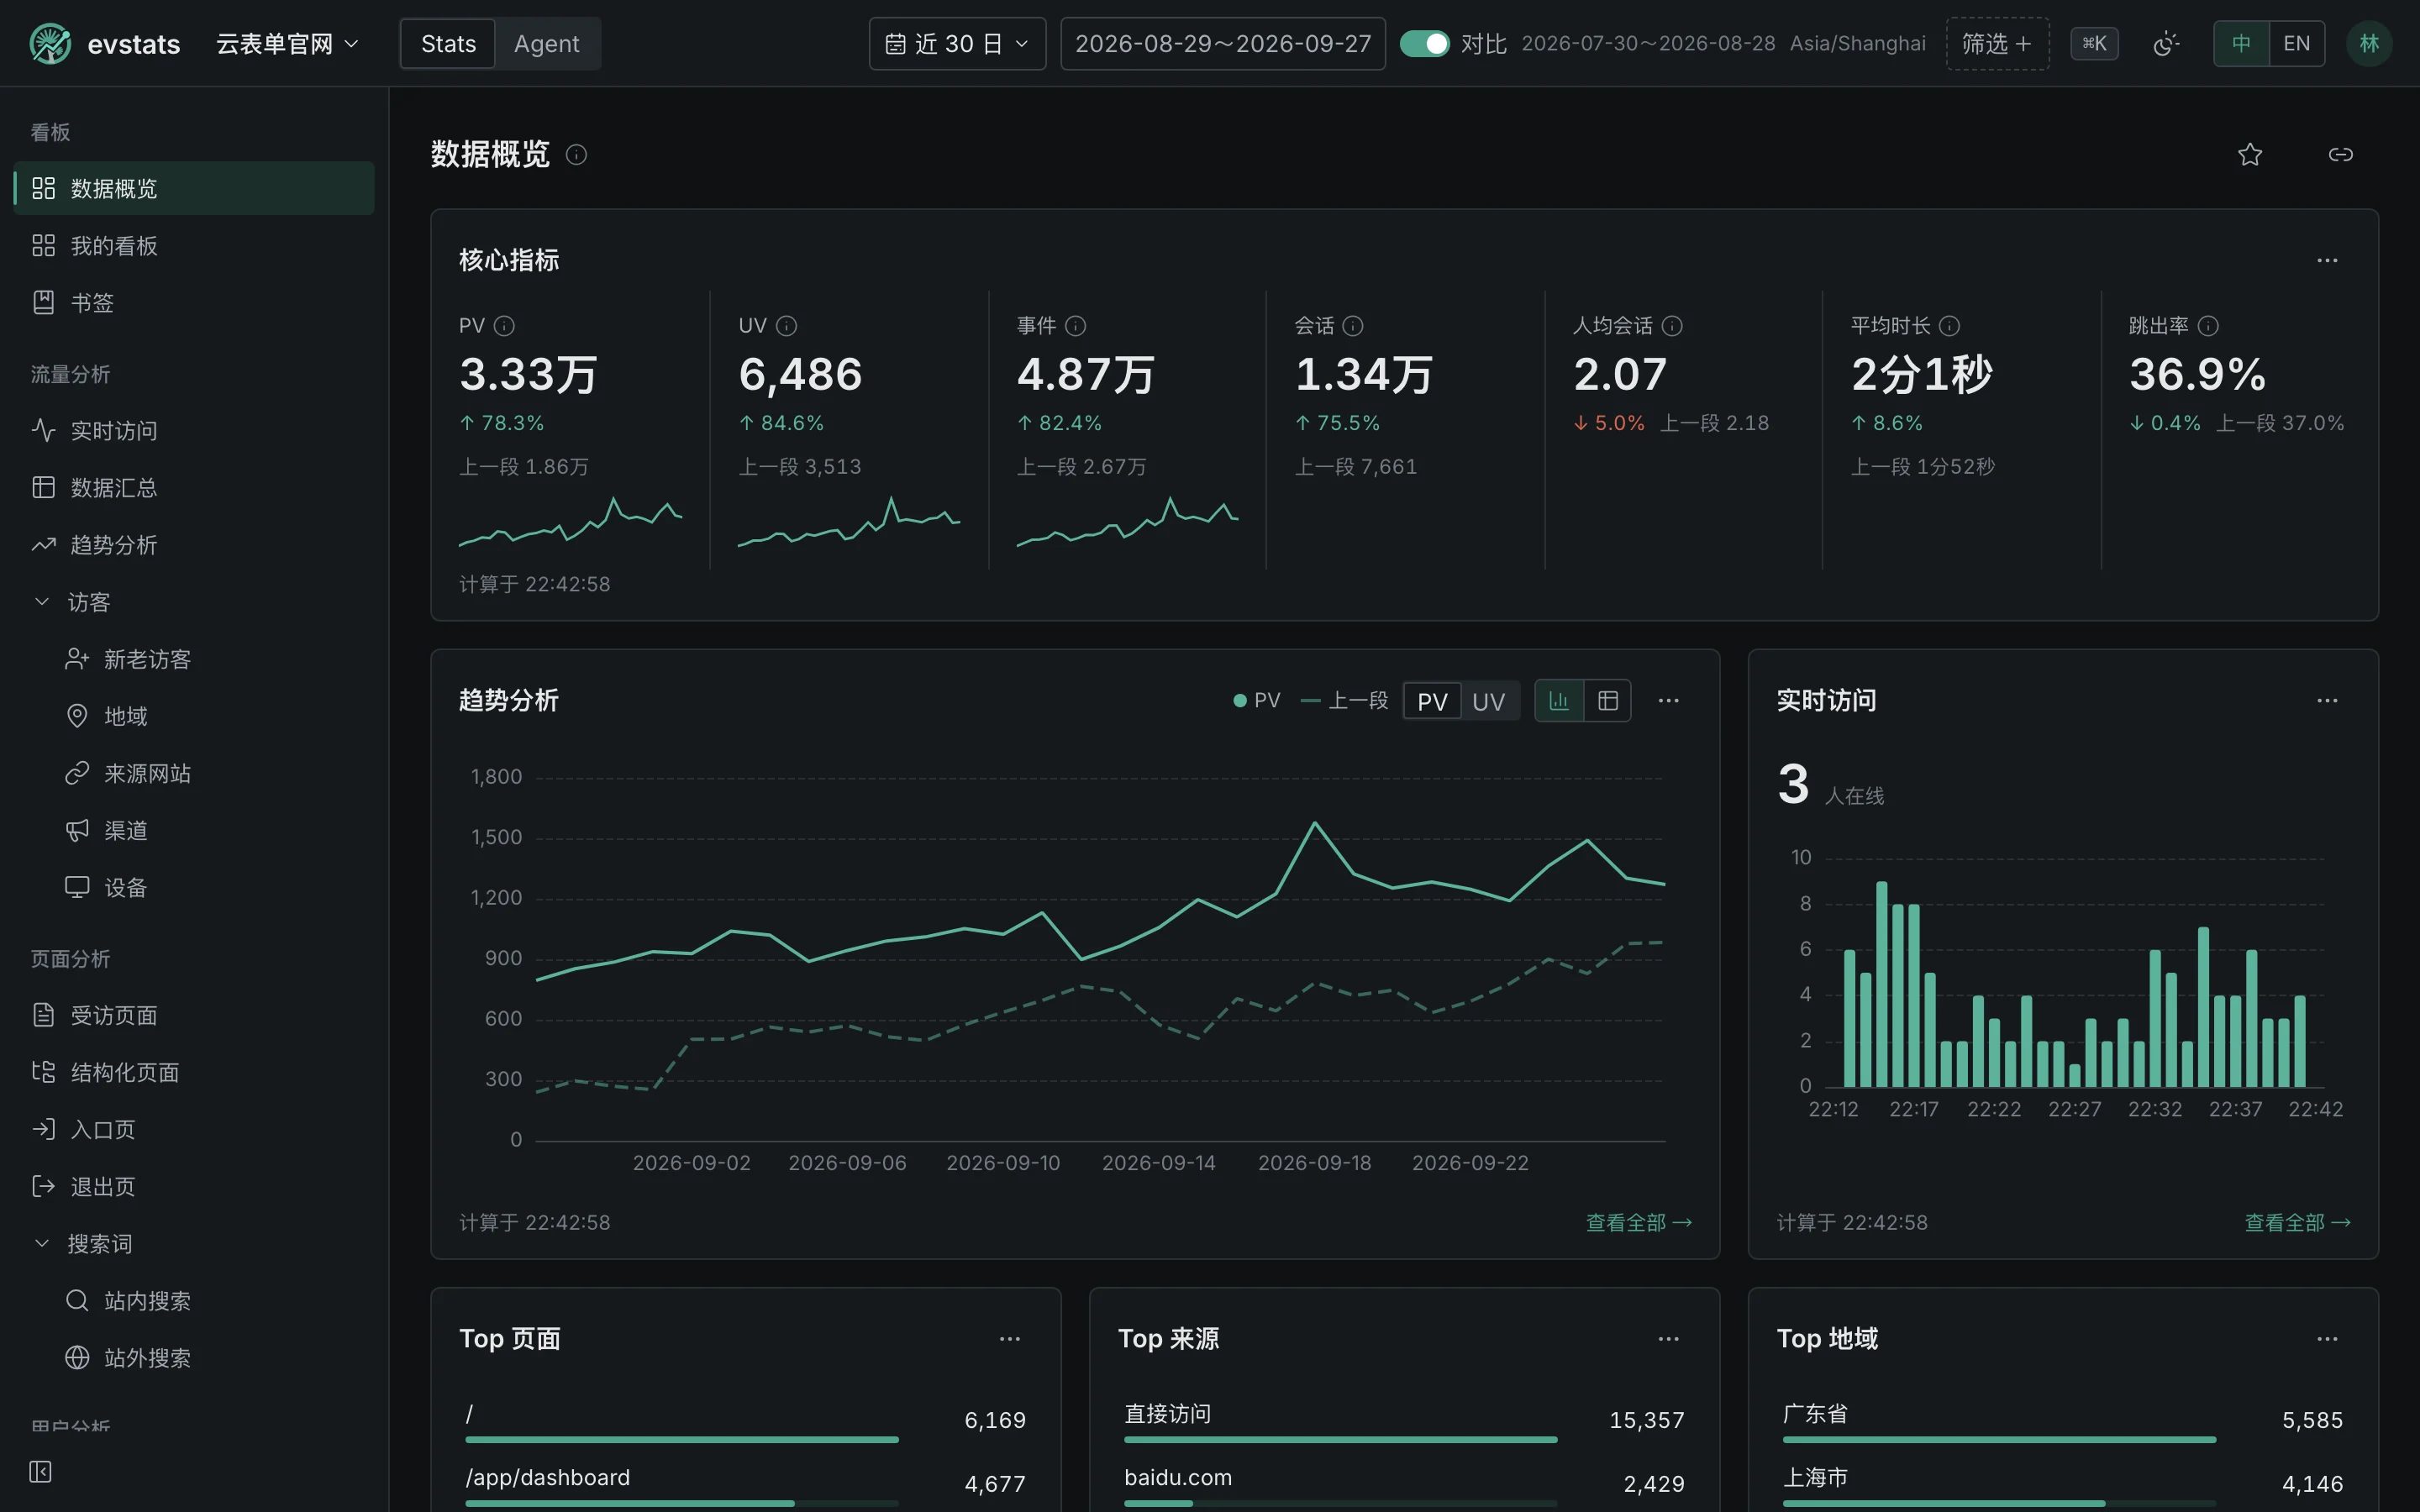Open the 近 30 日 range dropdown

click(957, 44)
